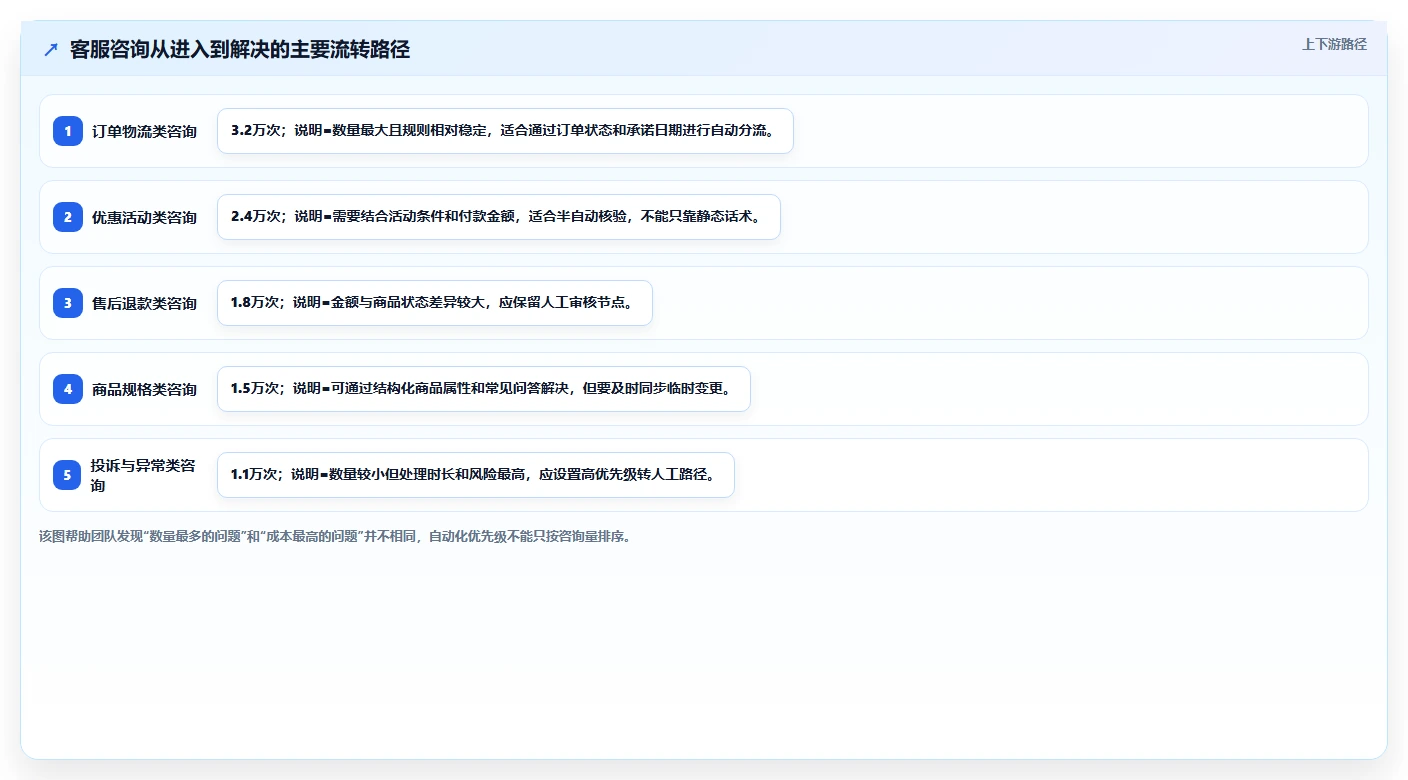This screenshot has height=780, width=1408.
Task: Click the title 客服咨询从进入到解决的主要流转路径
Action: click(240, 50)
